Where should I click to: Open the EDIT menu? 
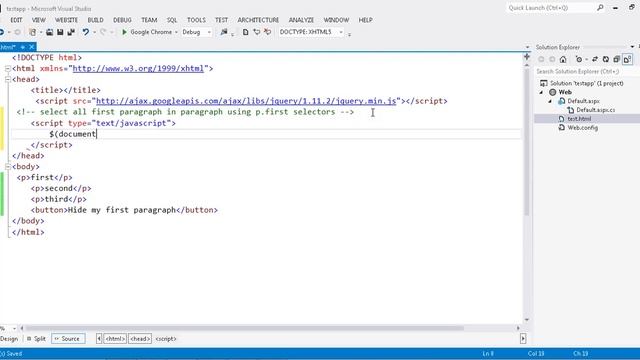point(16,20)
